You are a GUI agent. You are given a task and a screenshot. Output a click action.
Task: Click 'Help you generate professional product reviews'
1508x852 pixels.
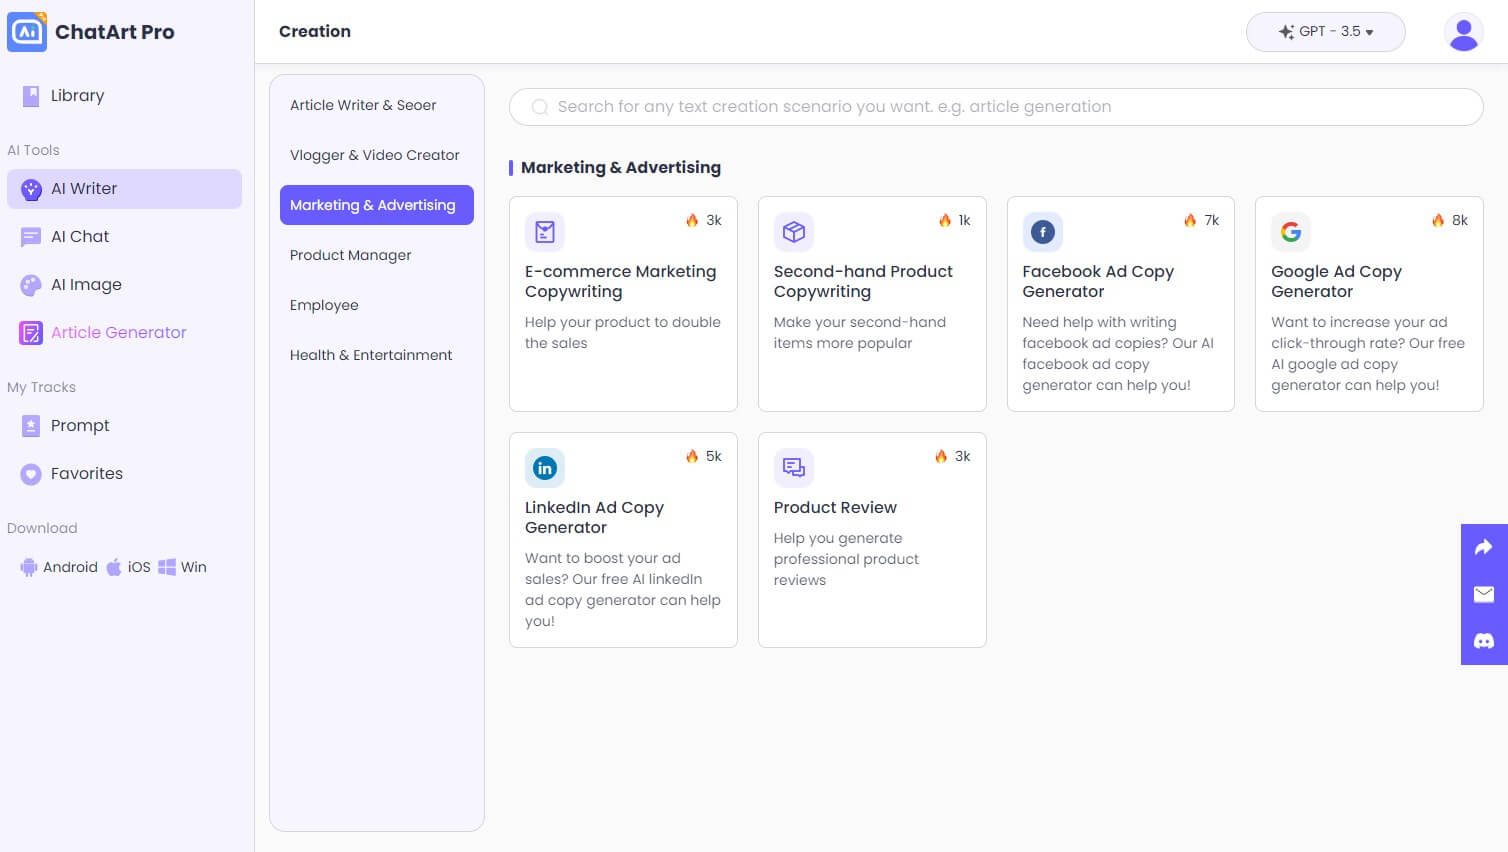[x=846, y=559]
